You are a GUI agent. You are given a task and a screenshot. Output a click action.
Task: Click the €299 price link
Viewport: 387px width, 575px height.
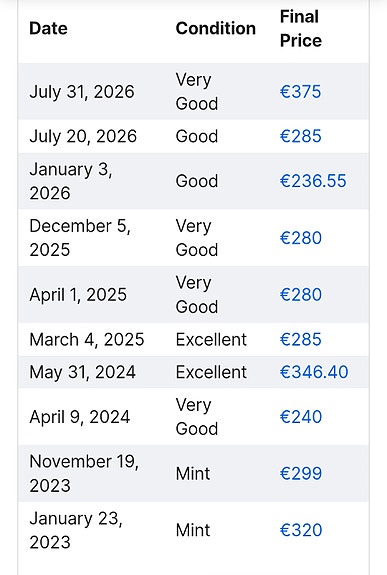pos(301,473)
